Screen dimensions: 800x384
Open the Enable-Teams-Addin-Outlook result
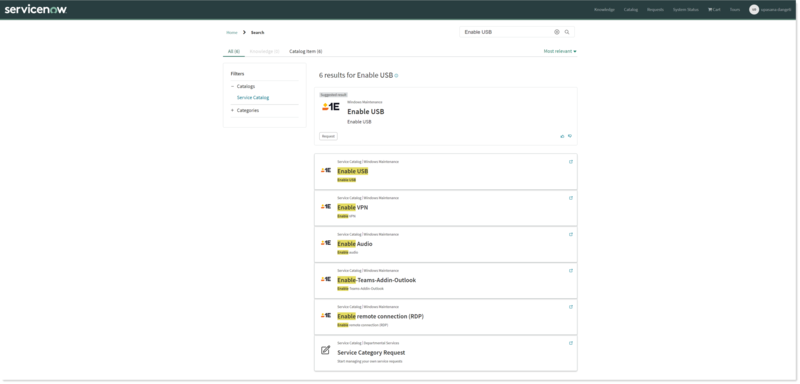tap(377, 280)
